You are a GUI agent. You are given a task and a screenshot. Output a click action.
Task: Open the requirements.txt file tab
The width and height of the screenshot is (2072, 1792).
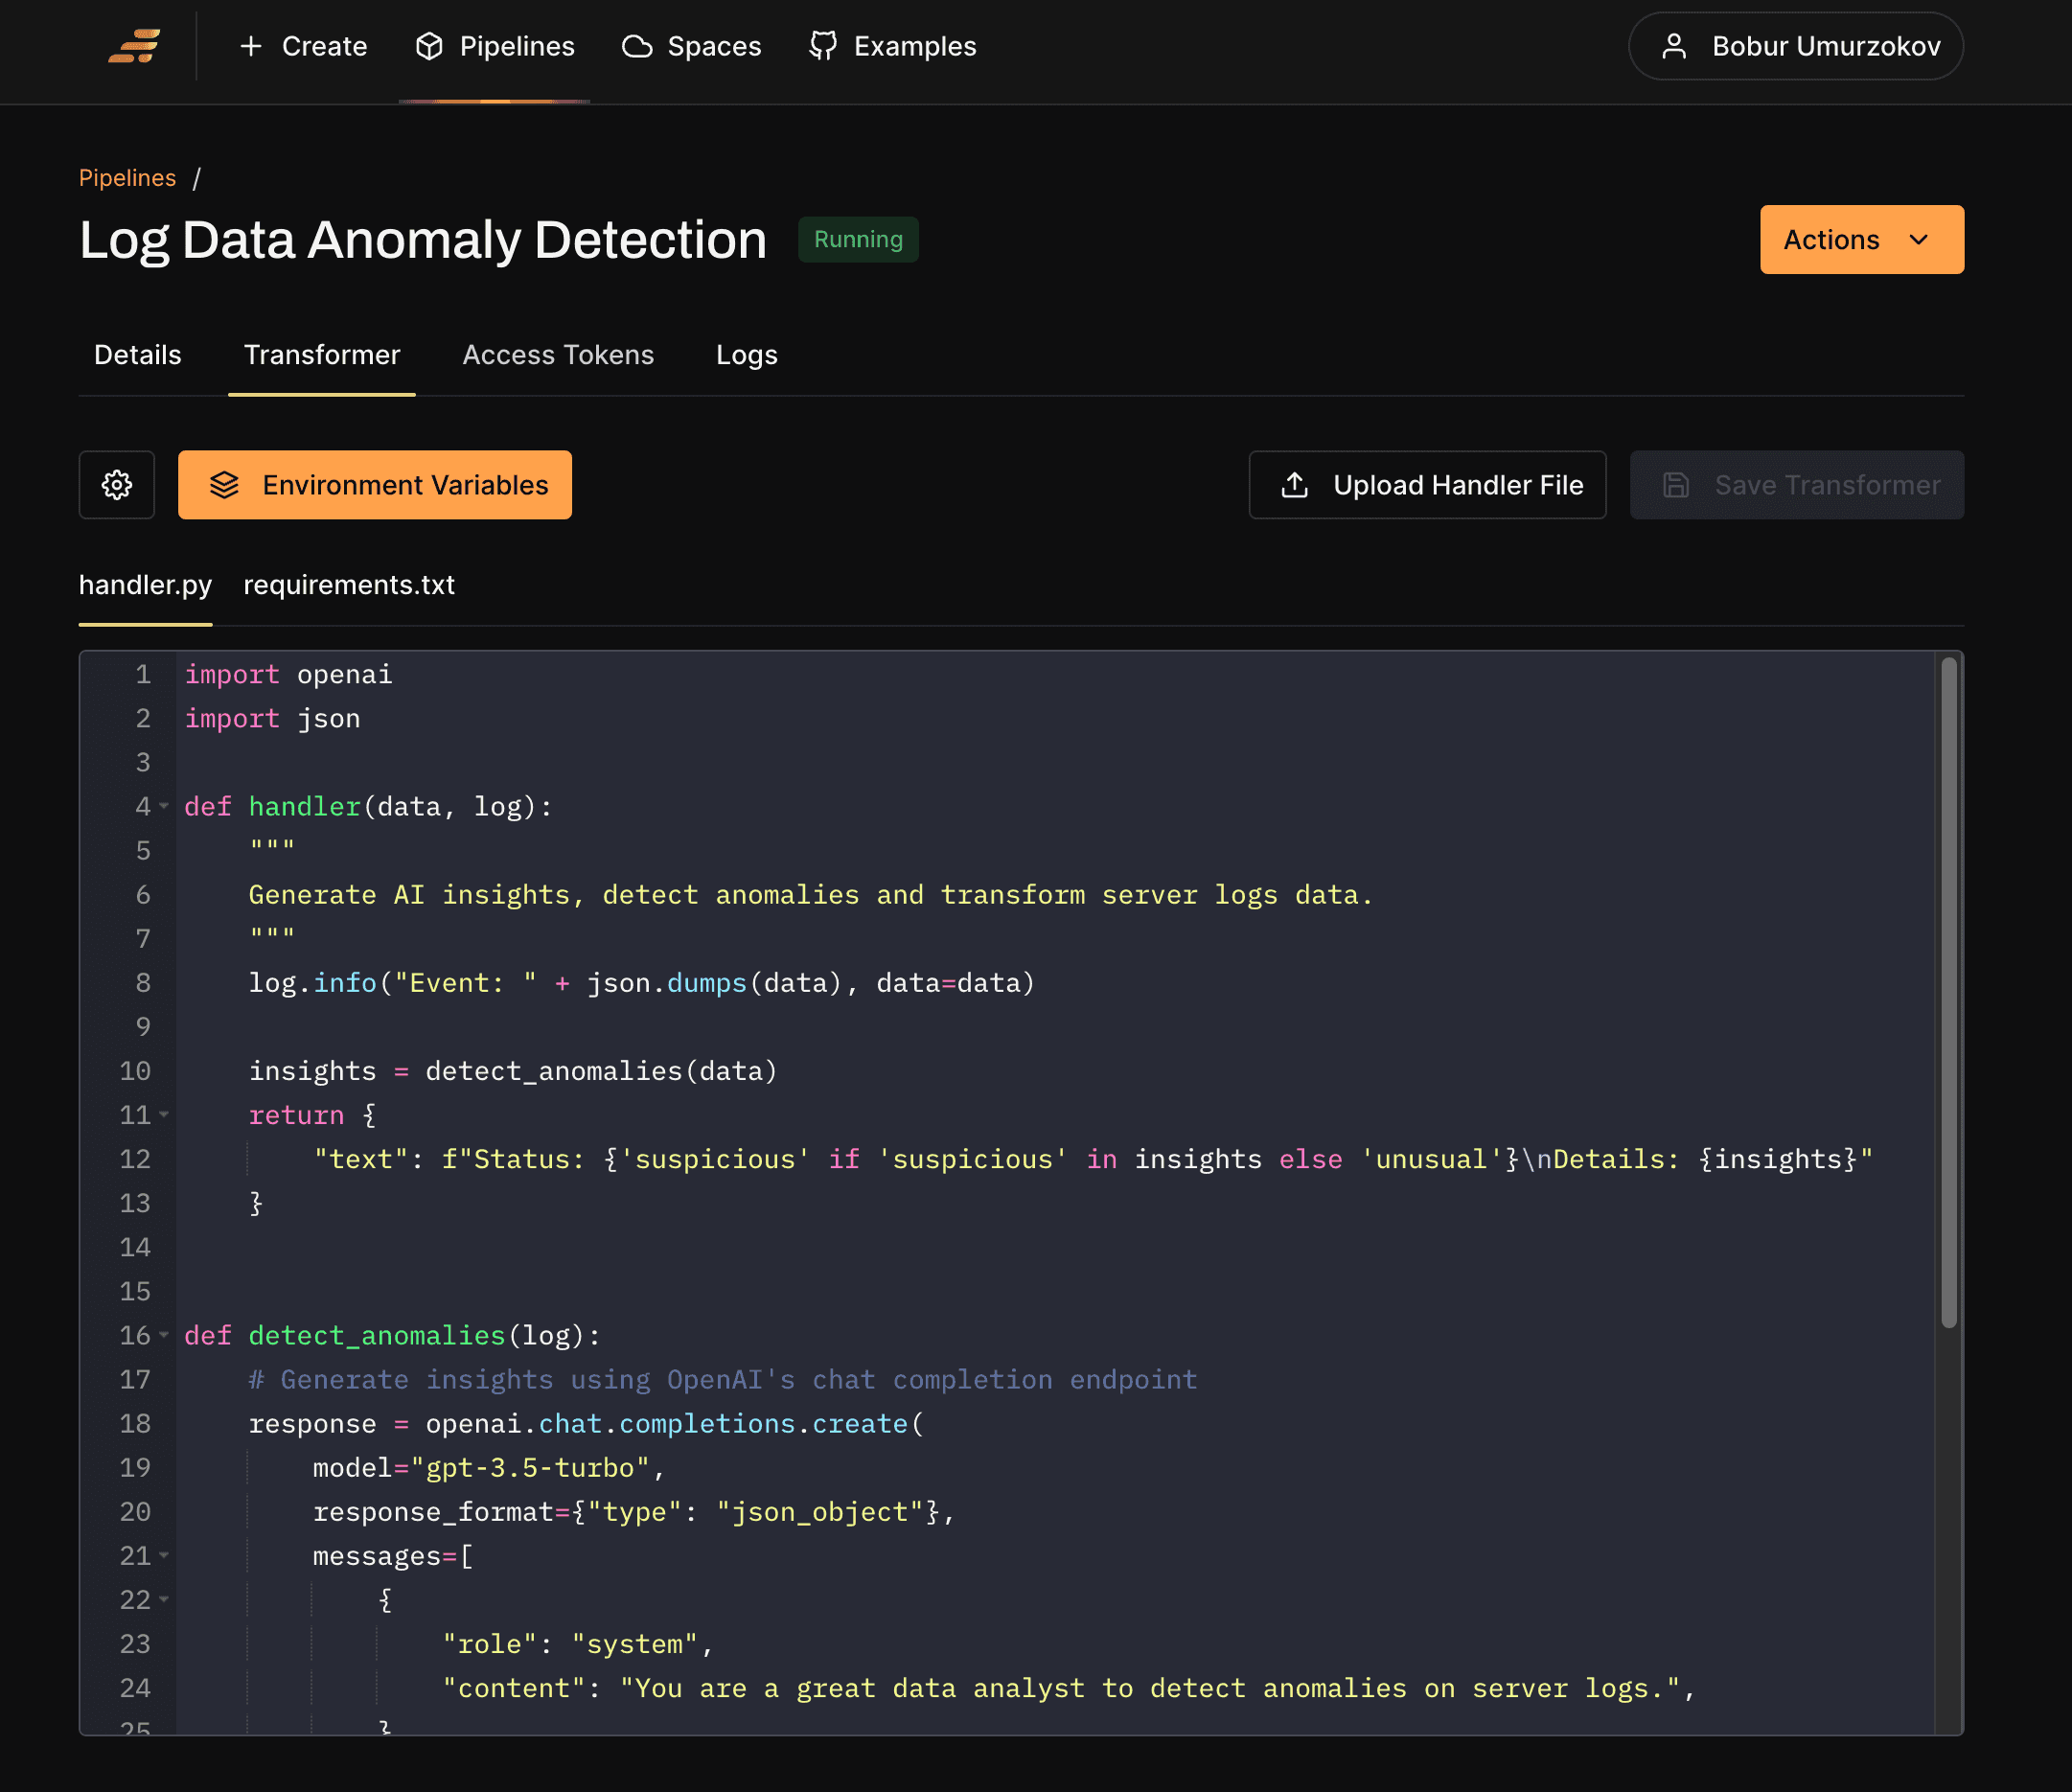(x=349, y=585)
